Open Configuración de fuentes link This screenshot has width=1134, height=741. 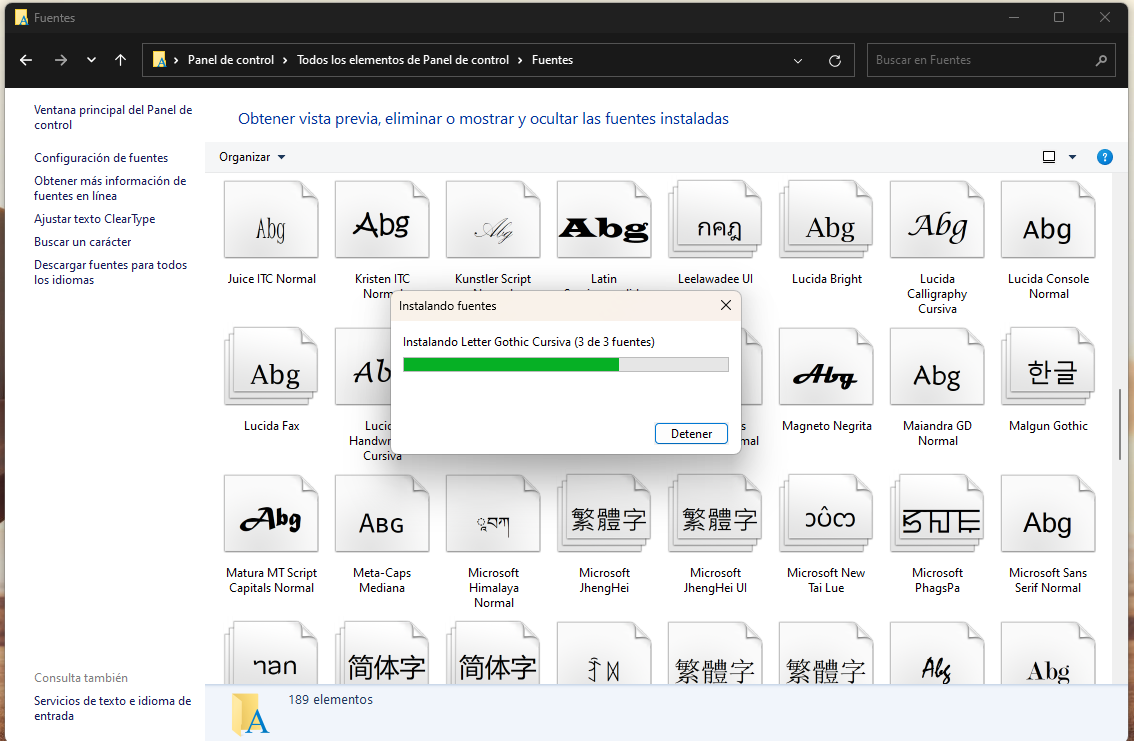coord(101,158)
